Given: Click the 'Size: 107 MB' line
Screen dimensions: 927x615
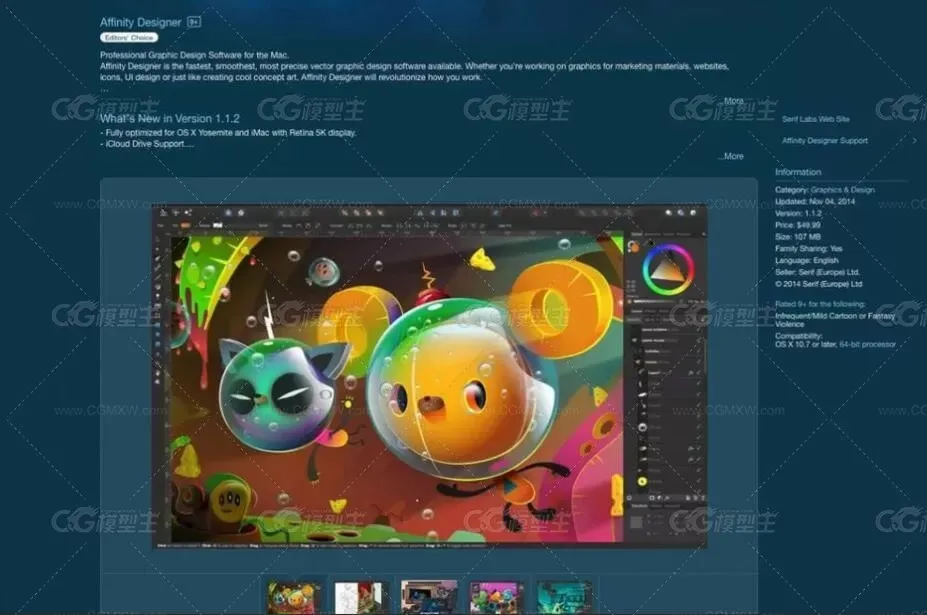Looking at the screenshot, I should point(798,237).
